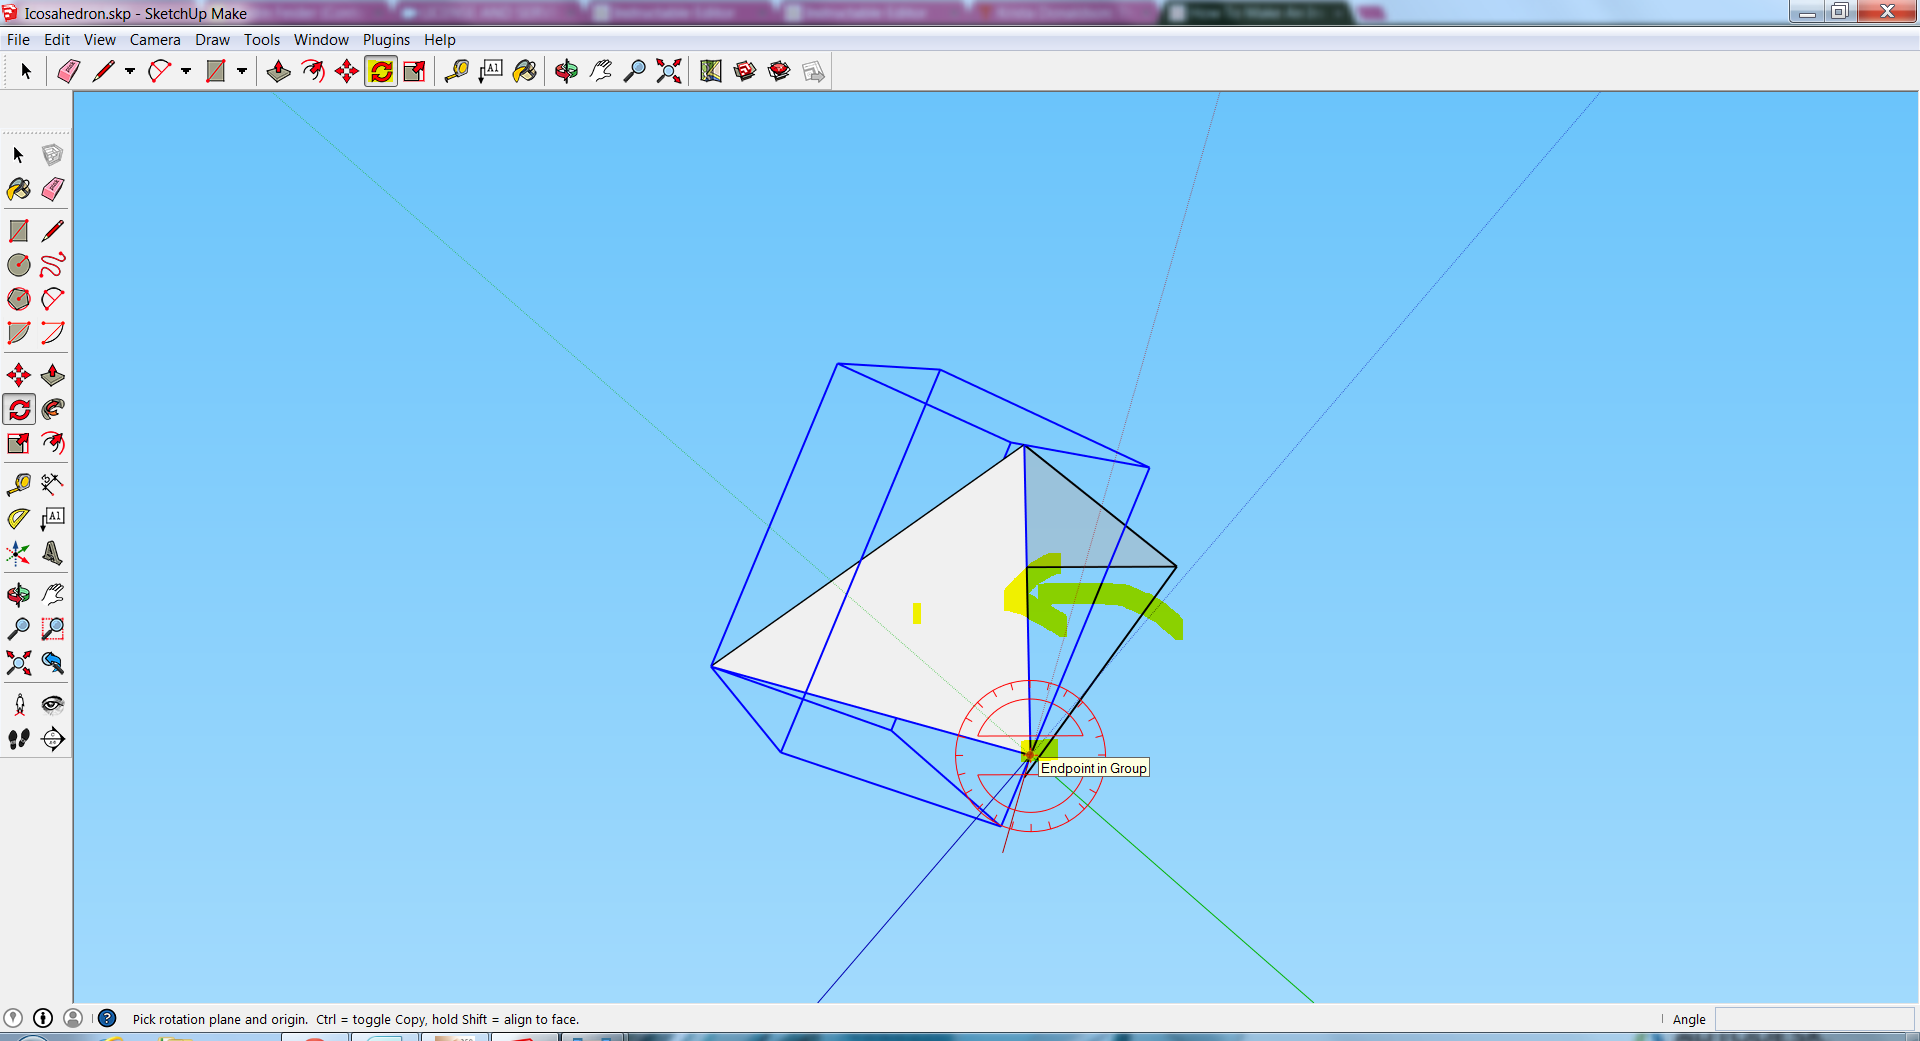Toggle the Instructor help question-mark icon
Image resolution: width=1920 pixels, height=1041 pixels.
coord(107,1018)
